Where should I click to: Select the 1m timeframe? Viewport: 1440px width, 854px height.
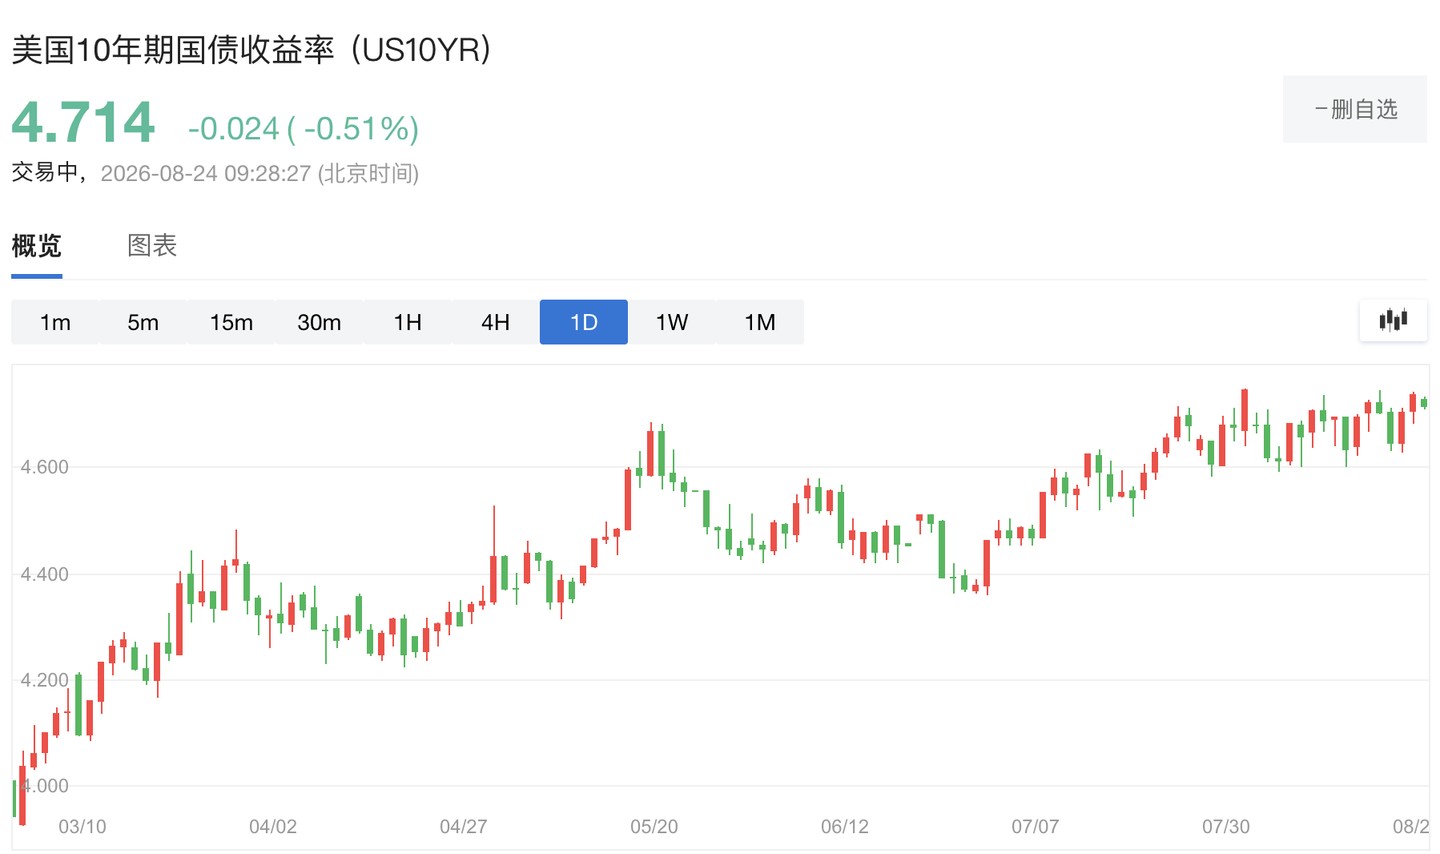point(55,322)
